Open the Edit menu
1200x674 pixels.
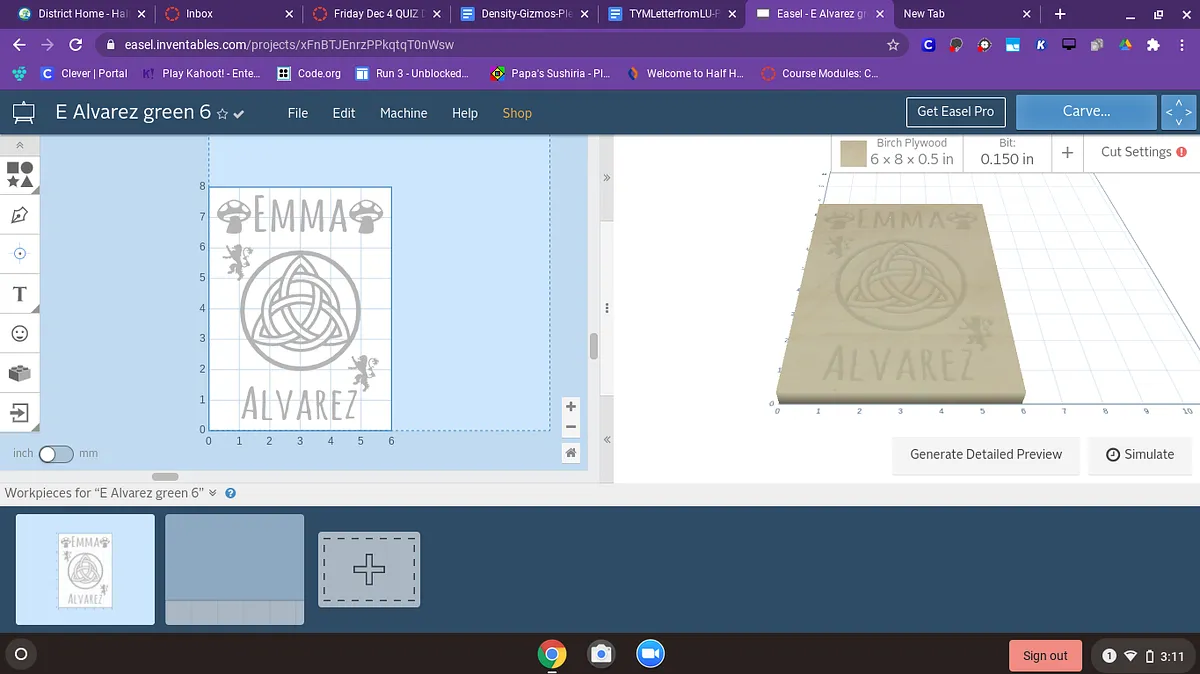click(x=344, y=113)
